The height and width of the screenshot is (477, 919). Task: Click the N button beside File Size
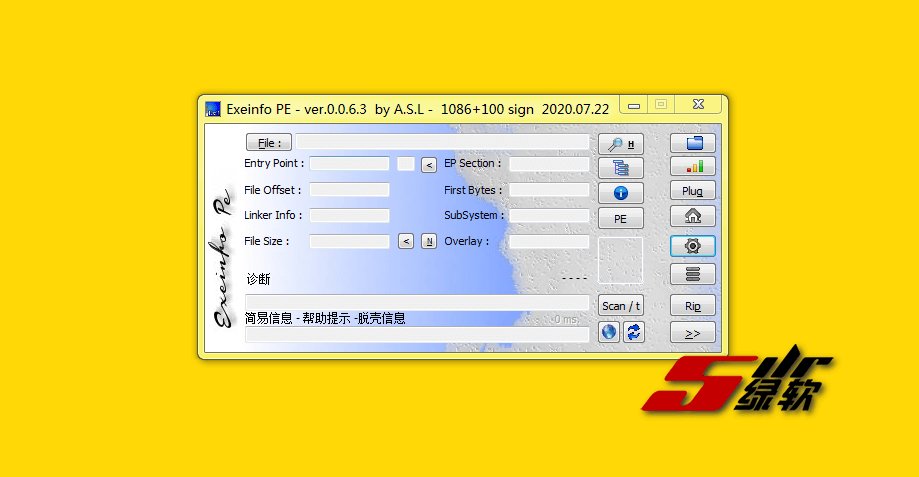428,241
